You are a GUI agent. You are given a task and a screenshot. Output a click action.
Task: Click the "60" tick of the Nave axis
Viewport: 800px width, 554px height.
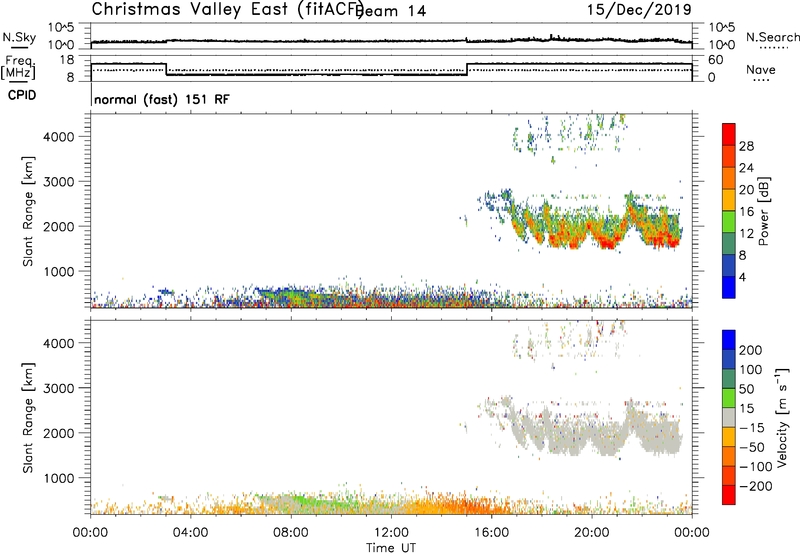pyautogui.click(x=715, y=60)
